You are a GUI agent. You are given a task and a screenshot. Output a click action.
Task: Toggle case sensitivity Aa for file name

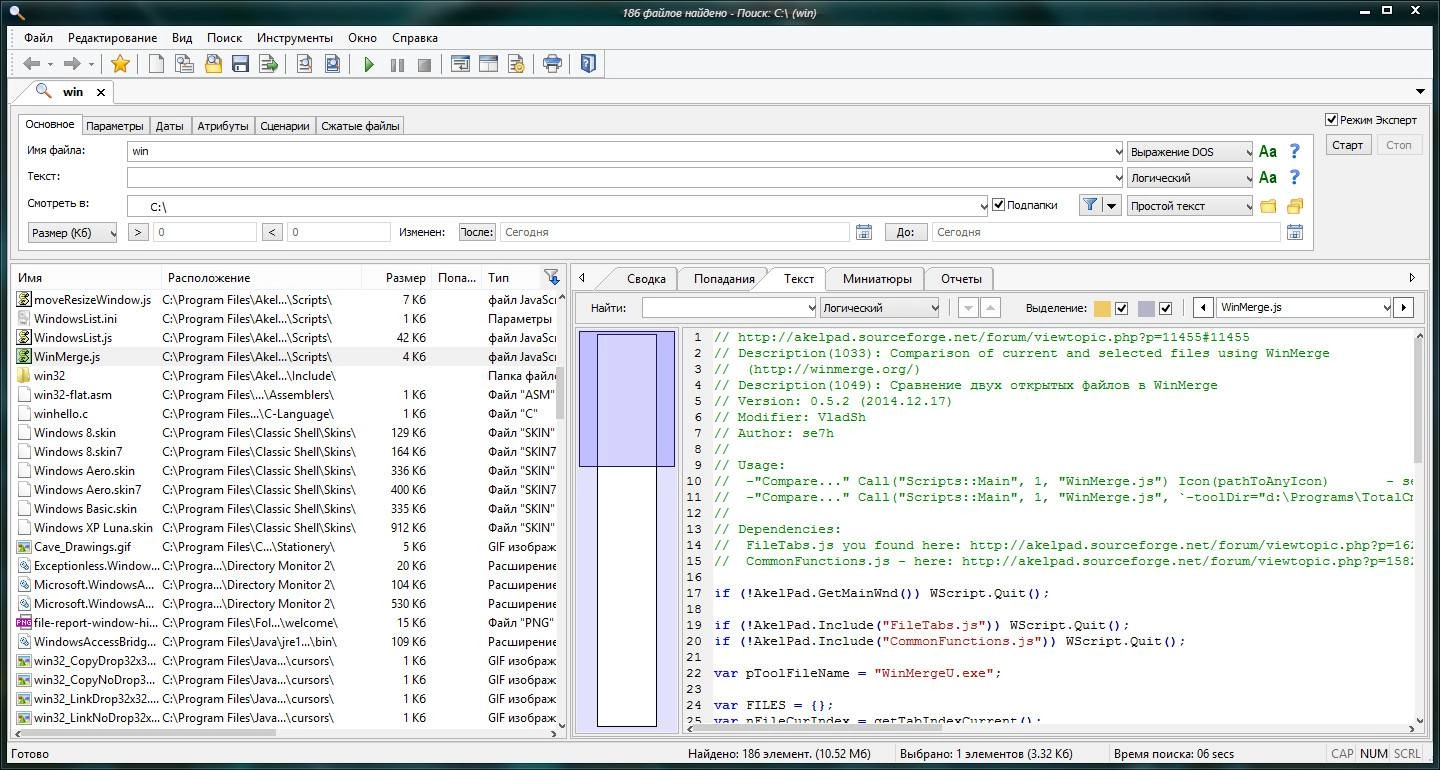click(1268, 152)
